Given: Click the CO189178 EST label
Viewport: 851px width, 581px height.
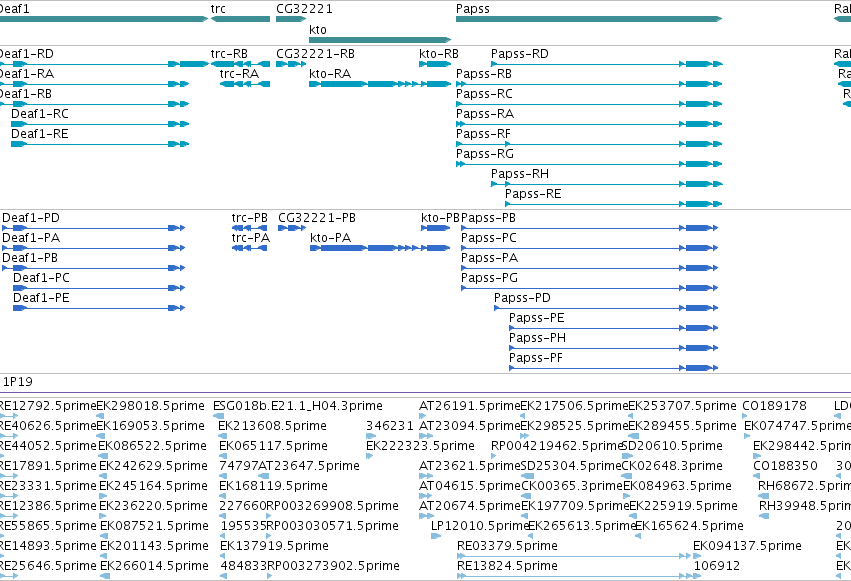Looking at the screenshot, I should 774,406.
